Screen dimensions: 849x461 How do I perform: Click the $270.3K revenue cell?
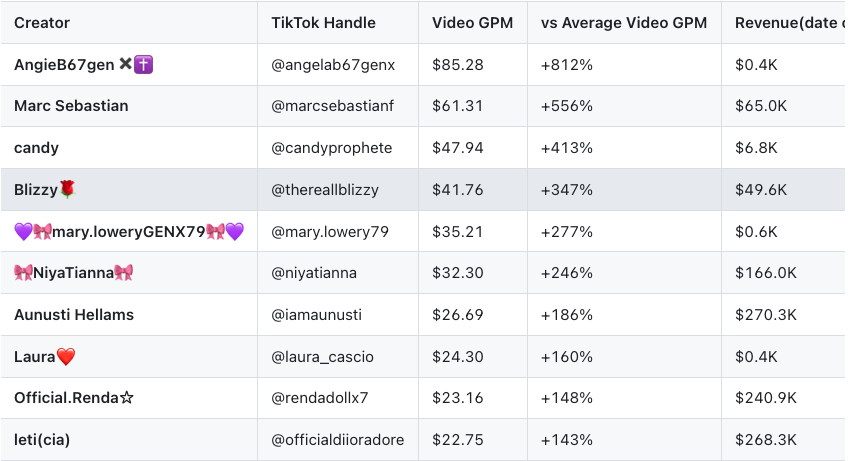765,315
